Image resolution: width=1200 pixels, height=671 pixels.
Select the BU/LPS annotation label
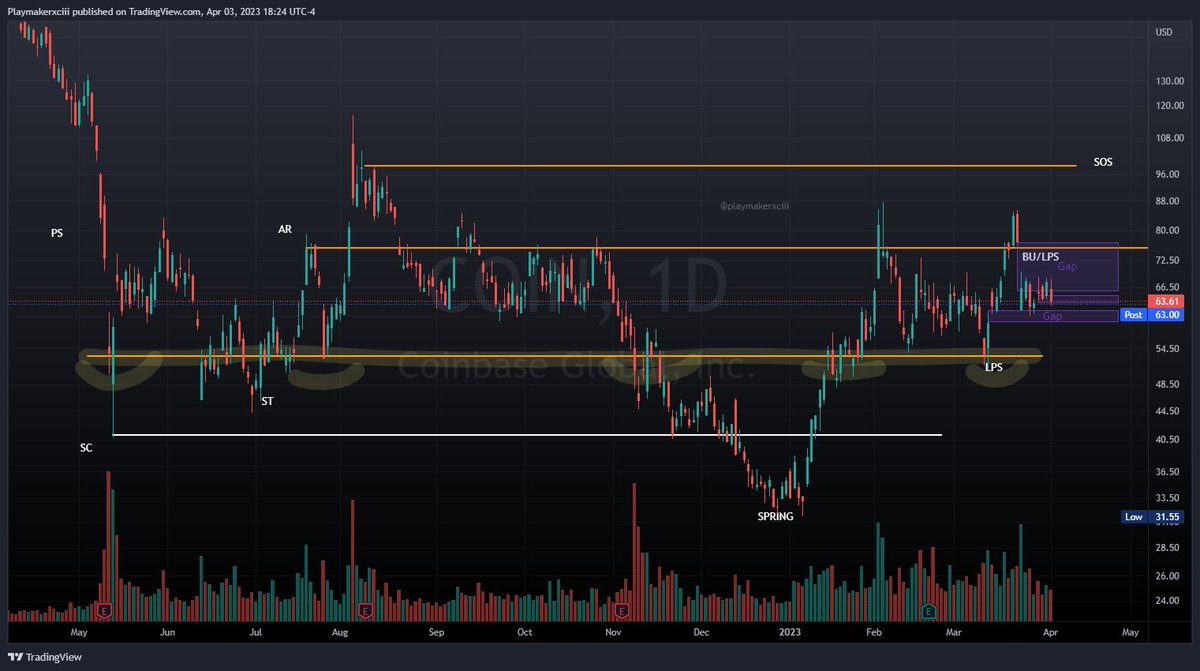(1040, 257)
